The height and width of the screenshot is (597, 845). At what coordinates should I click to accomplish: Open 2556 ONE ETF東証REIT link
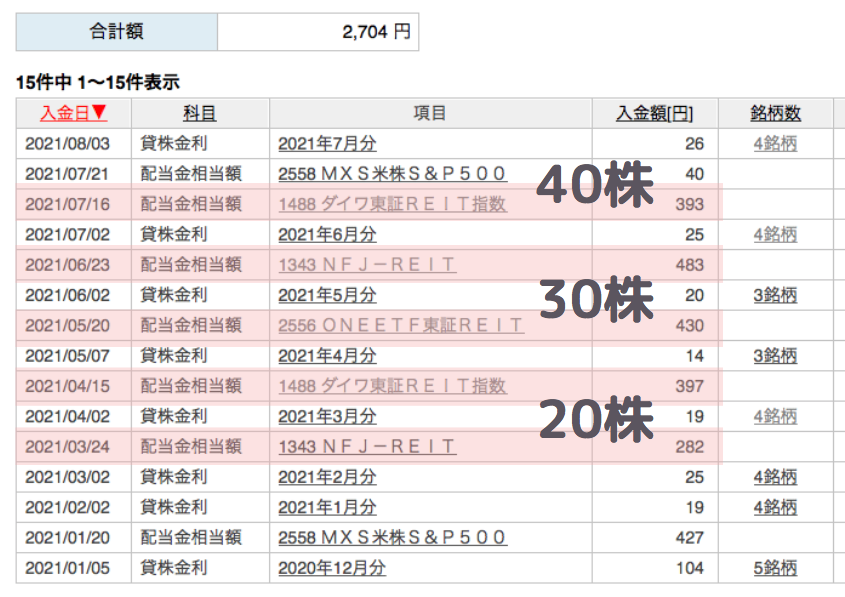(401, 325)
